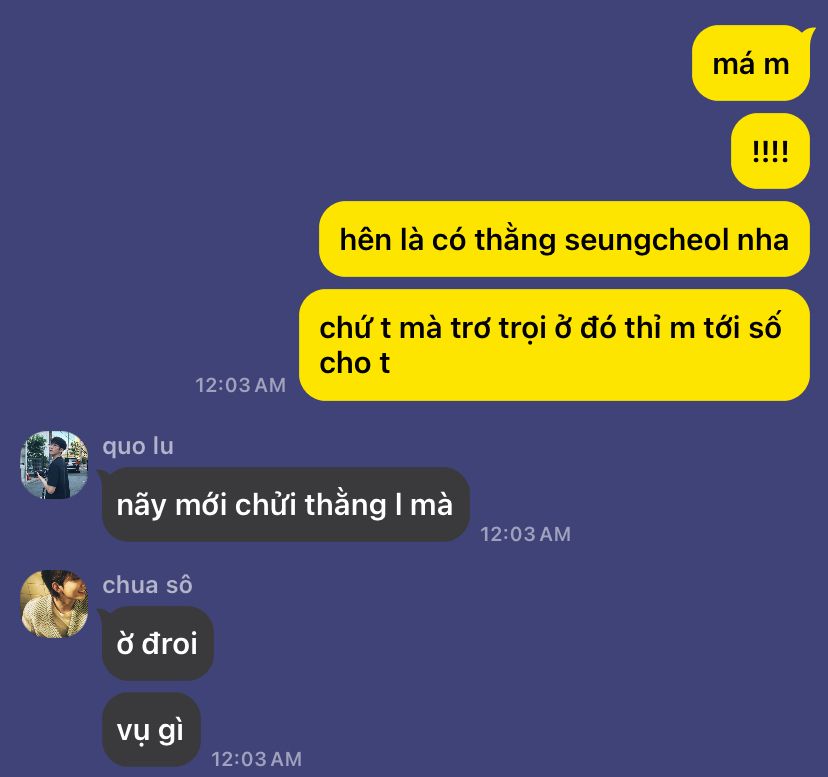Viewport: 828px width, 777px height.
Task: Tap the words 'cho t' in long message
Action: tap(354, 363)
